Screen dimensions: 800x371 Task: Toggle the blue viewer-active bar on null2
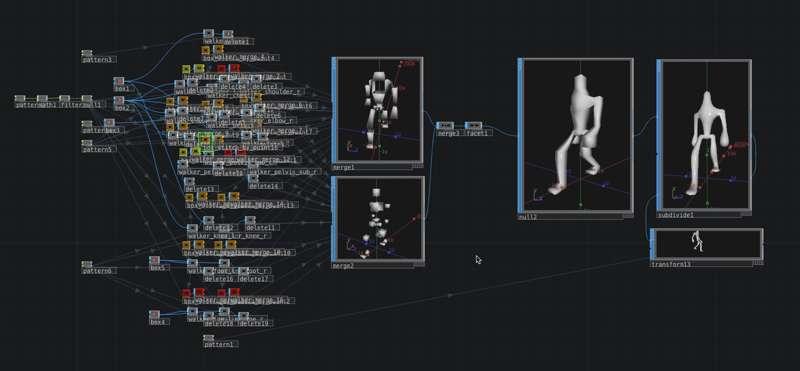[520, 135]
